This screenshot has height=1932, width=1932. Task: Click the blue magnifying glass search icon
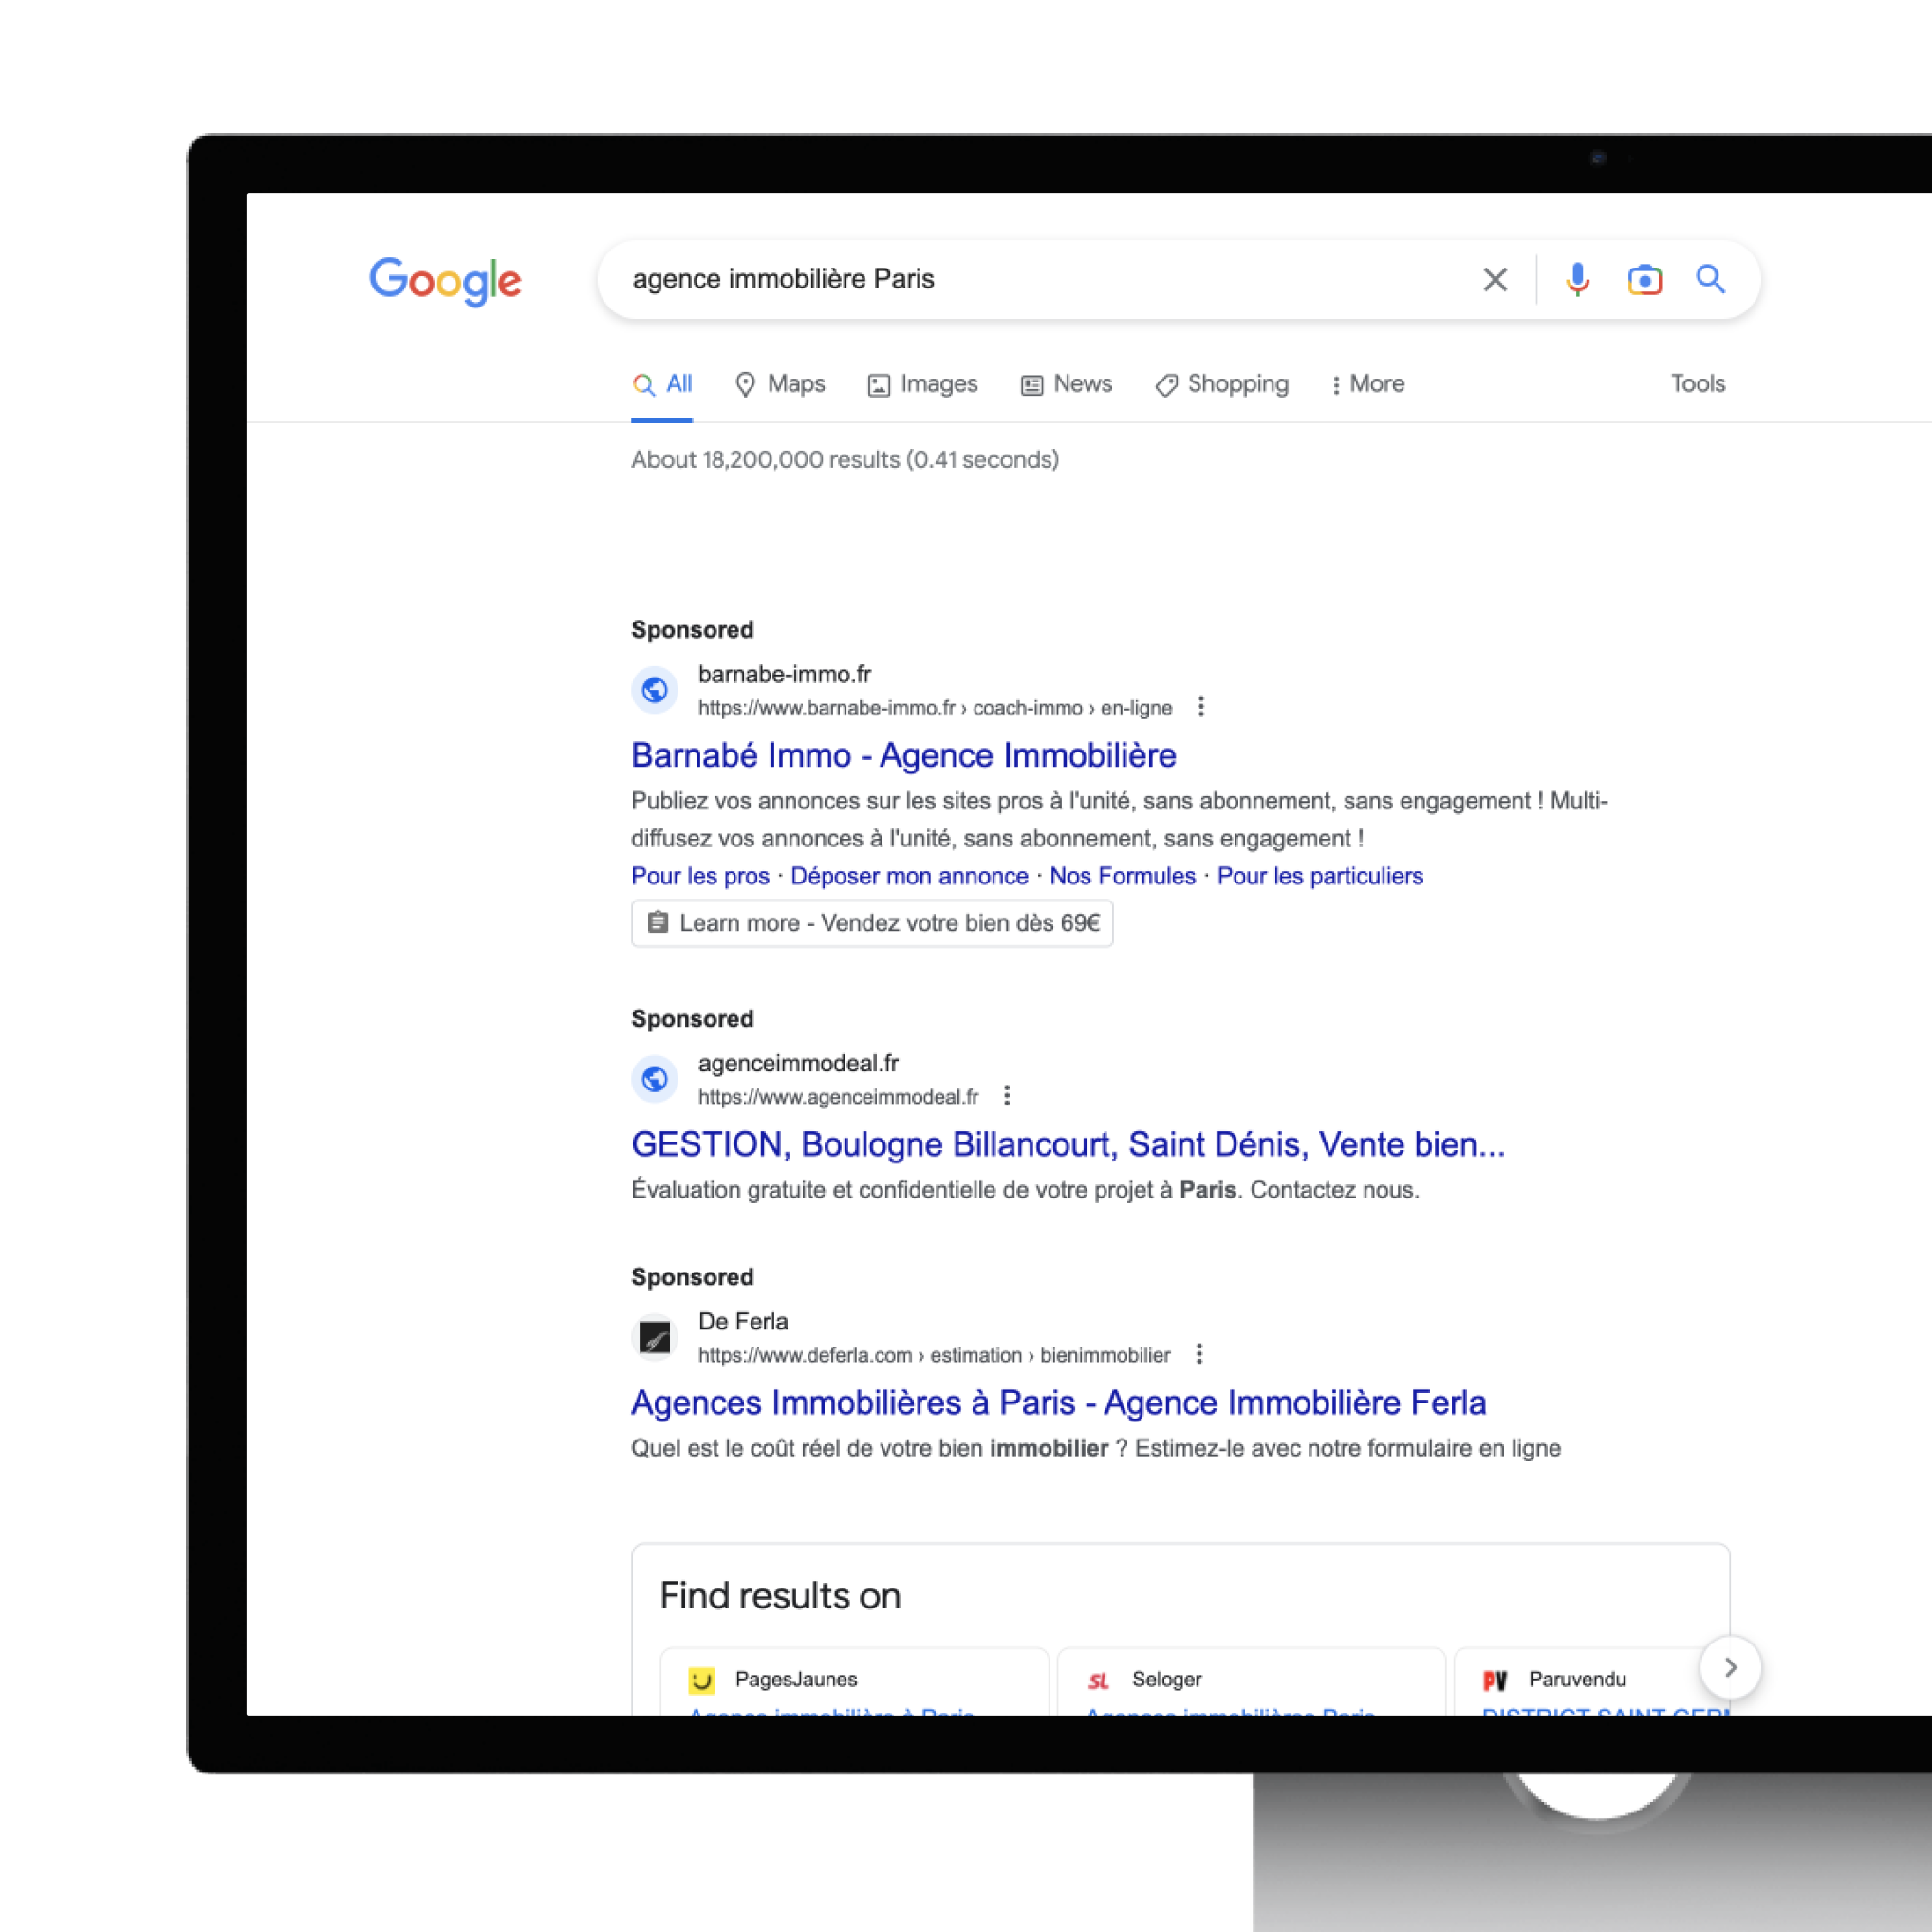point(1710,279)
